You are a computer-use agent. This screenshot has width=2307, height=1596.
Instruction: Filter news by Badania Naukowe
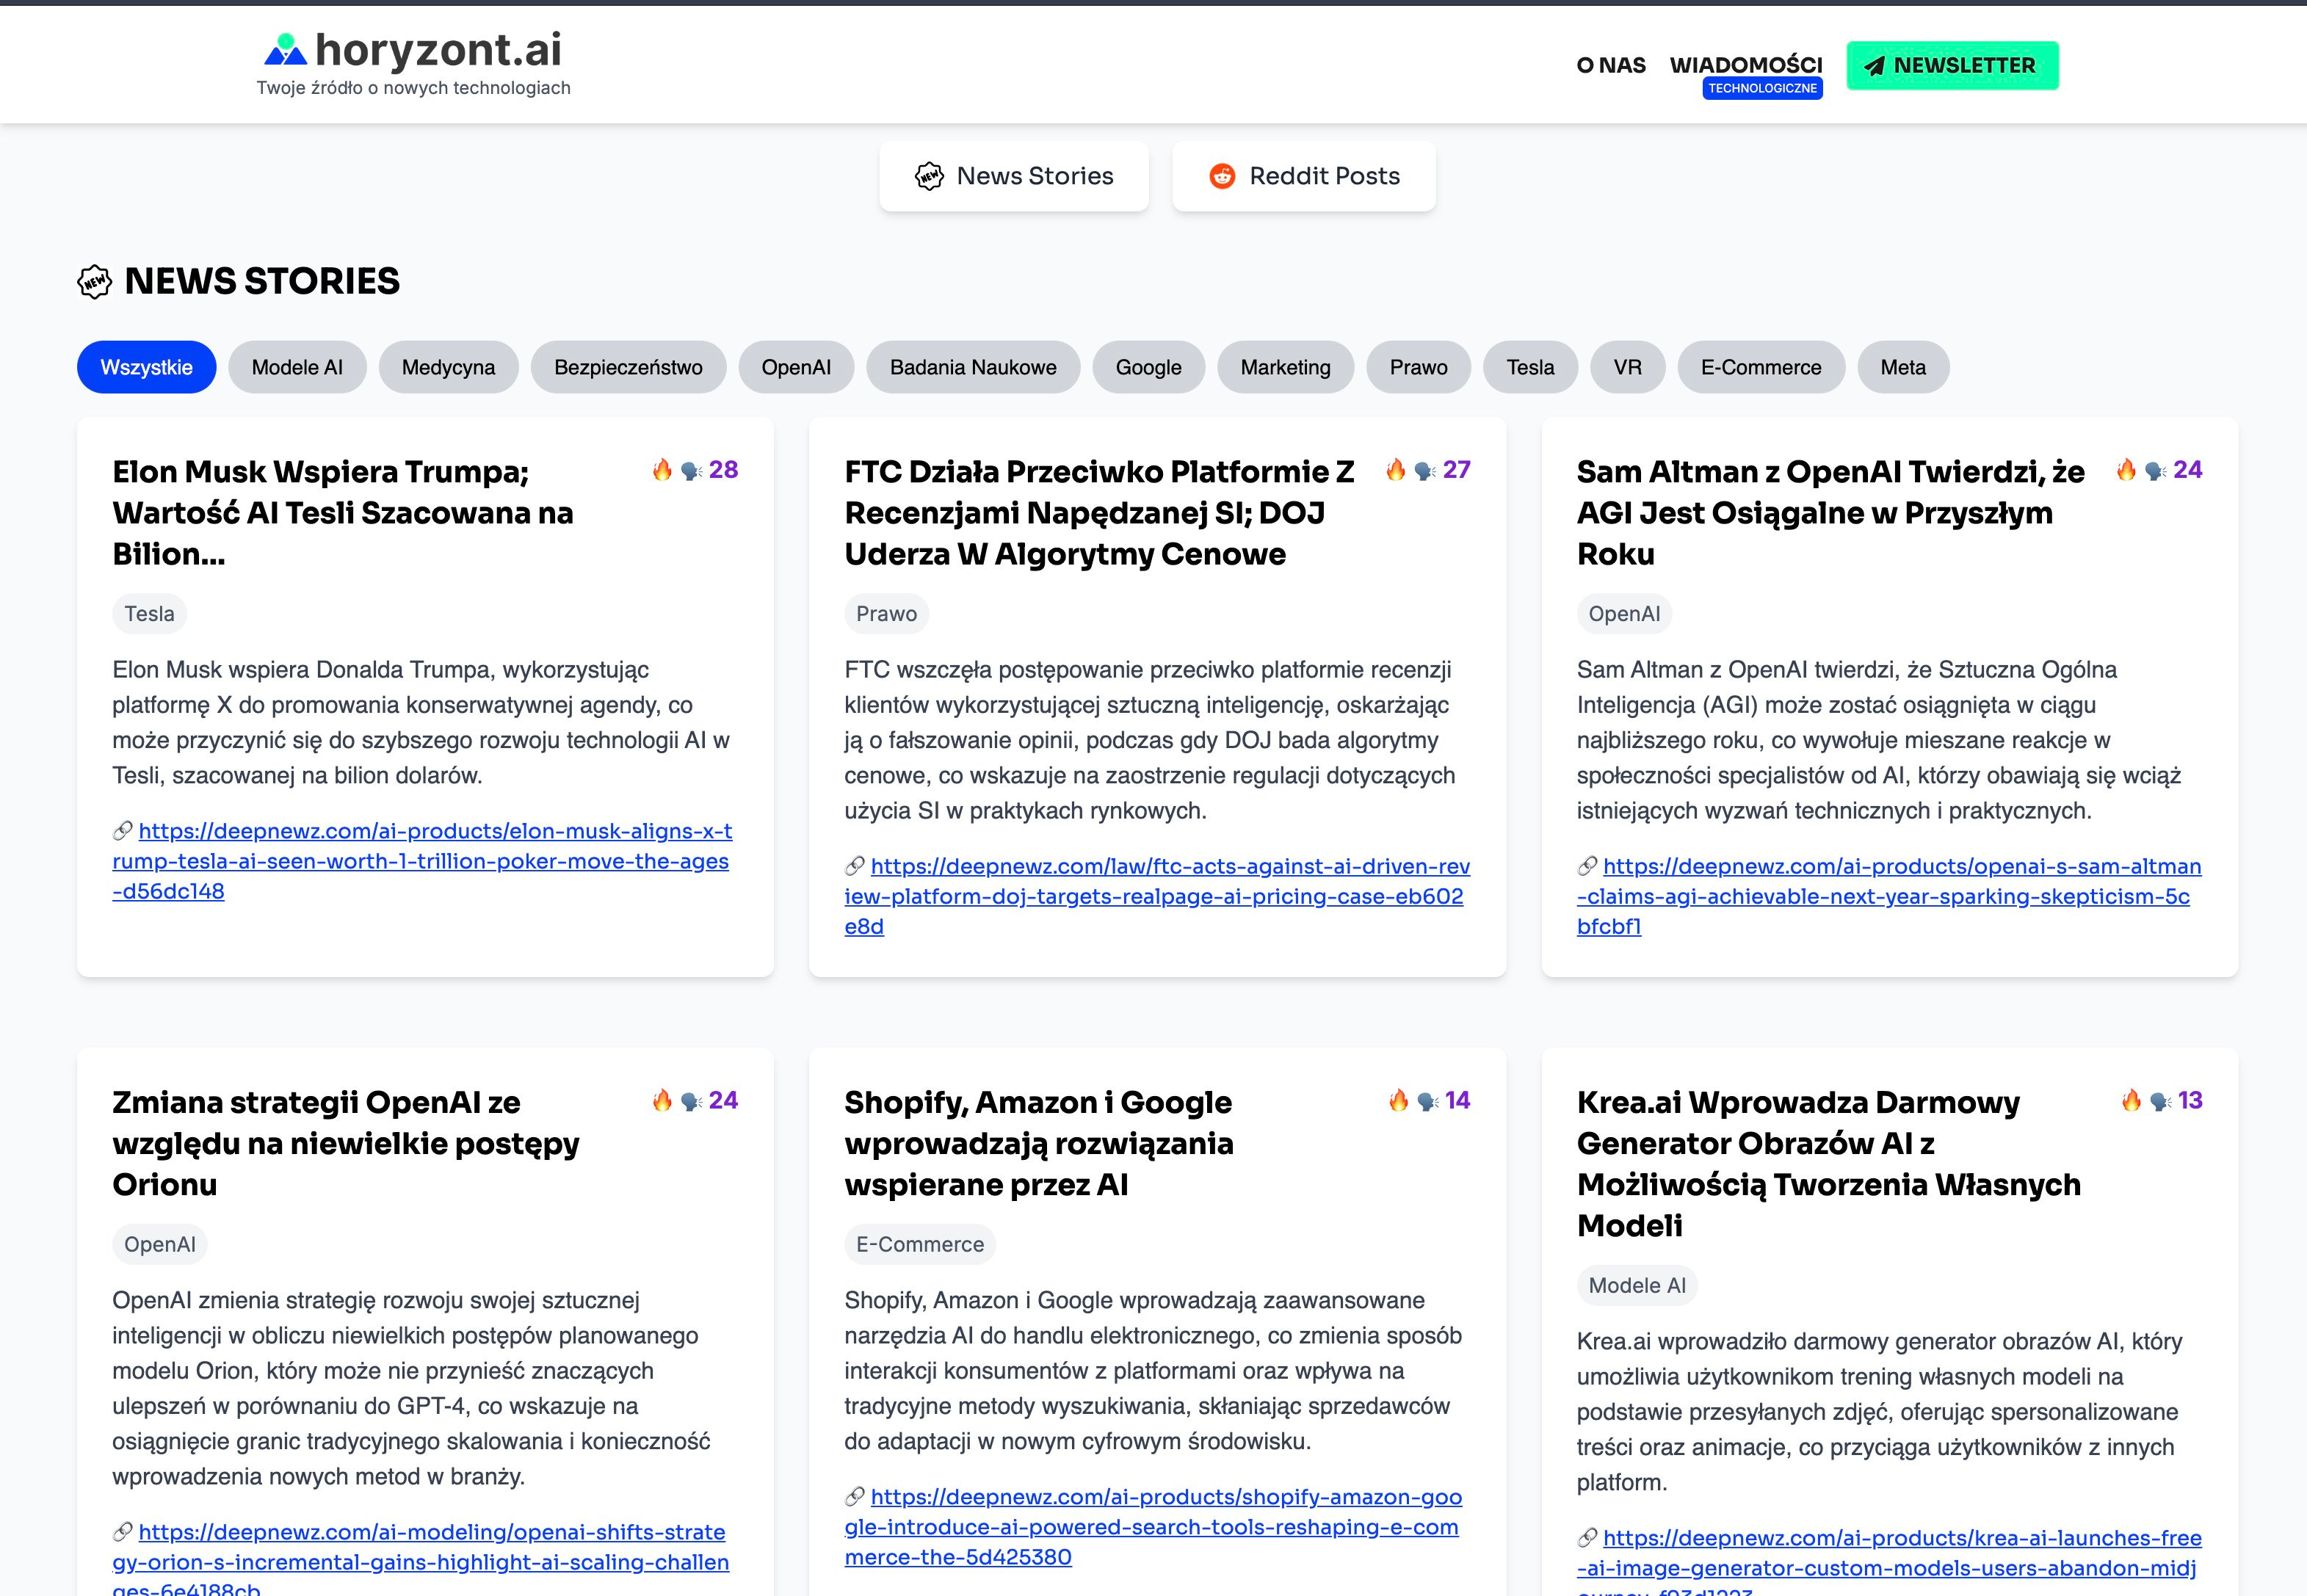[x=972, y=367]
